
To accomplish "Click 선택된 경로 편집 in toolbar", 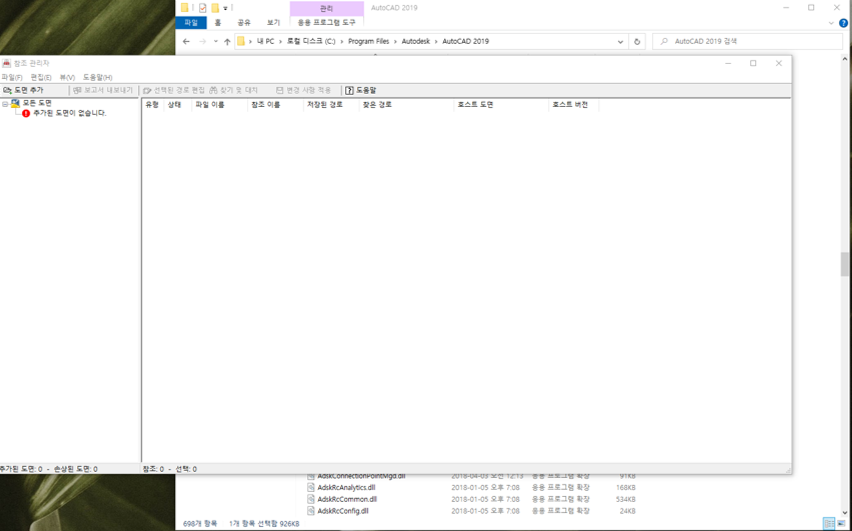I will click(x=174, y=90).
